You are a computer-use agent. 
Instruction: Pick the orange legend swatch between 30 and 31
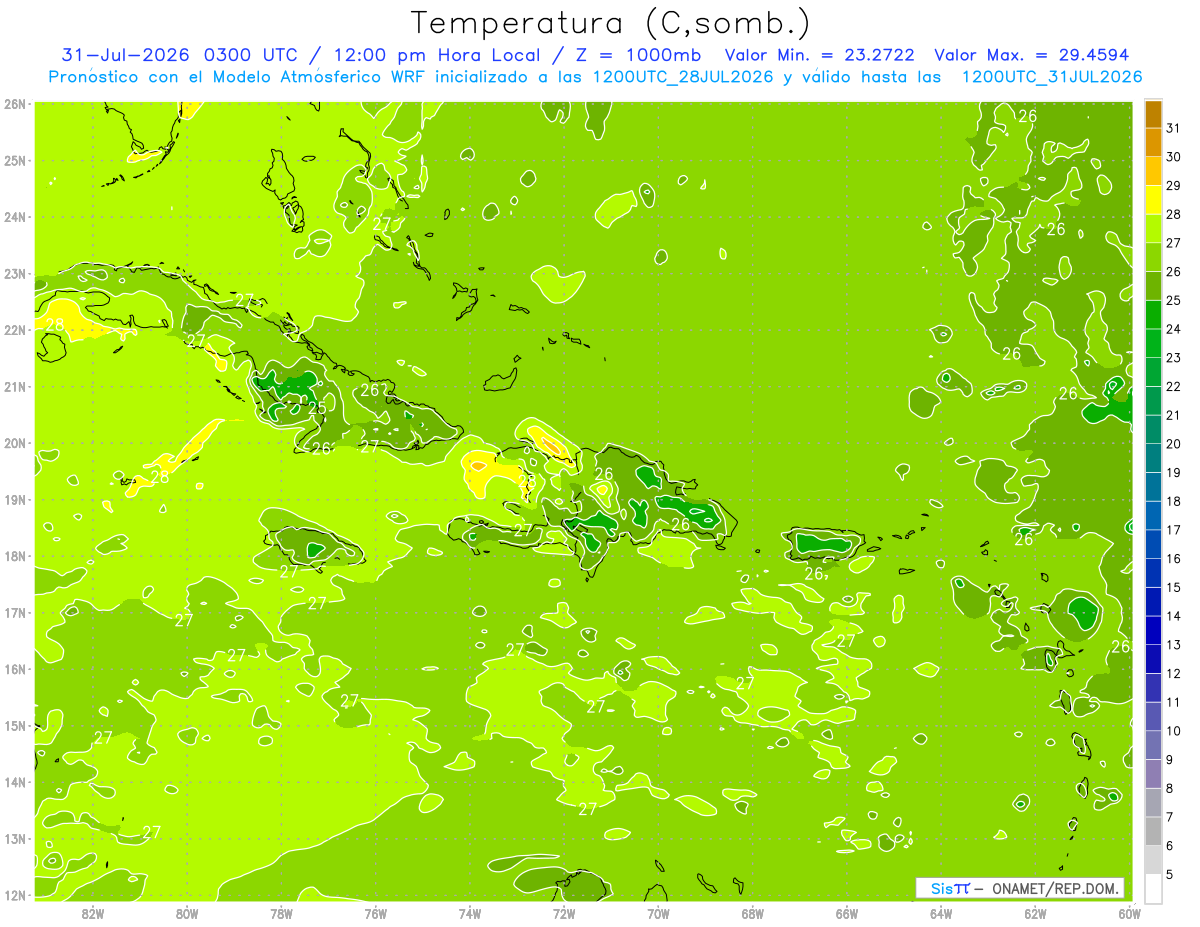(x=1153, y=142)
